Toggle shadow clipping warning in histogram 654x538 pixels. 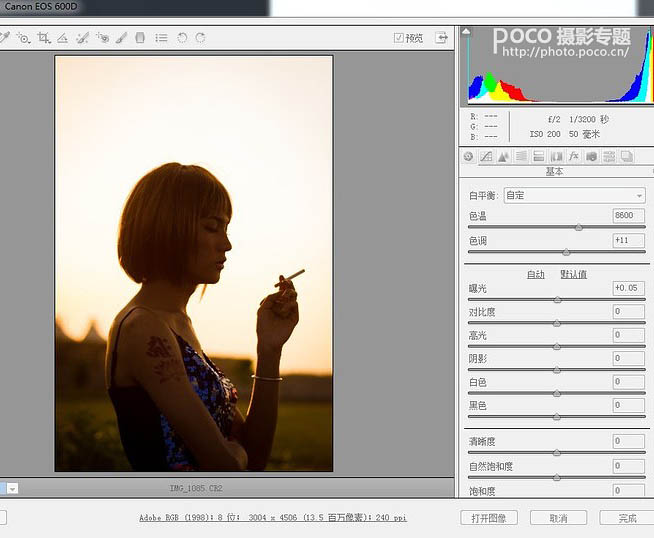pyautogui.click(x=466, y=32)
